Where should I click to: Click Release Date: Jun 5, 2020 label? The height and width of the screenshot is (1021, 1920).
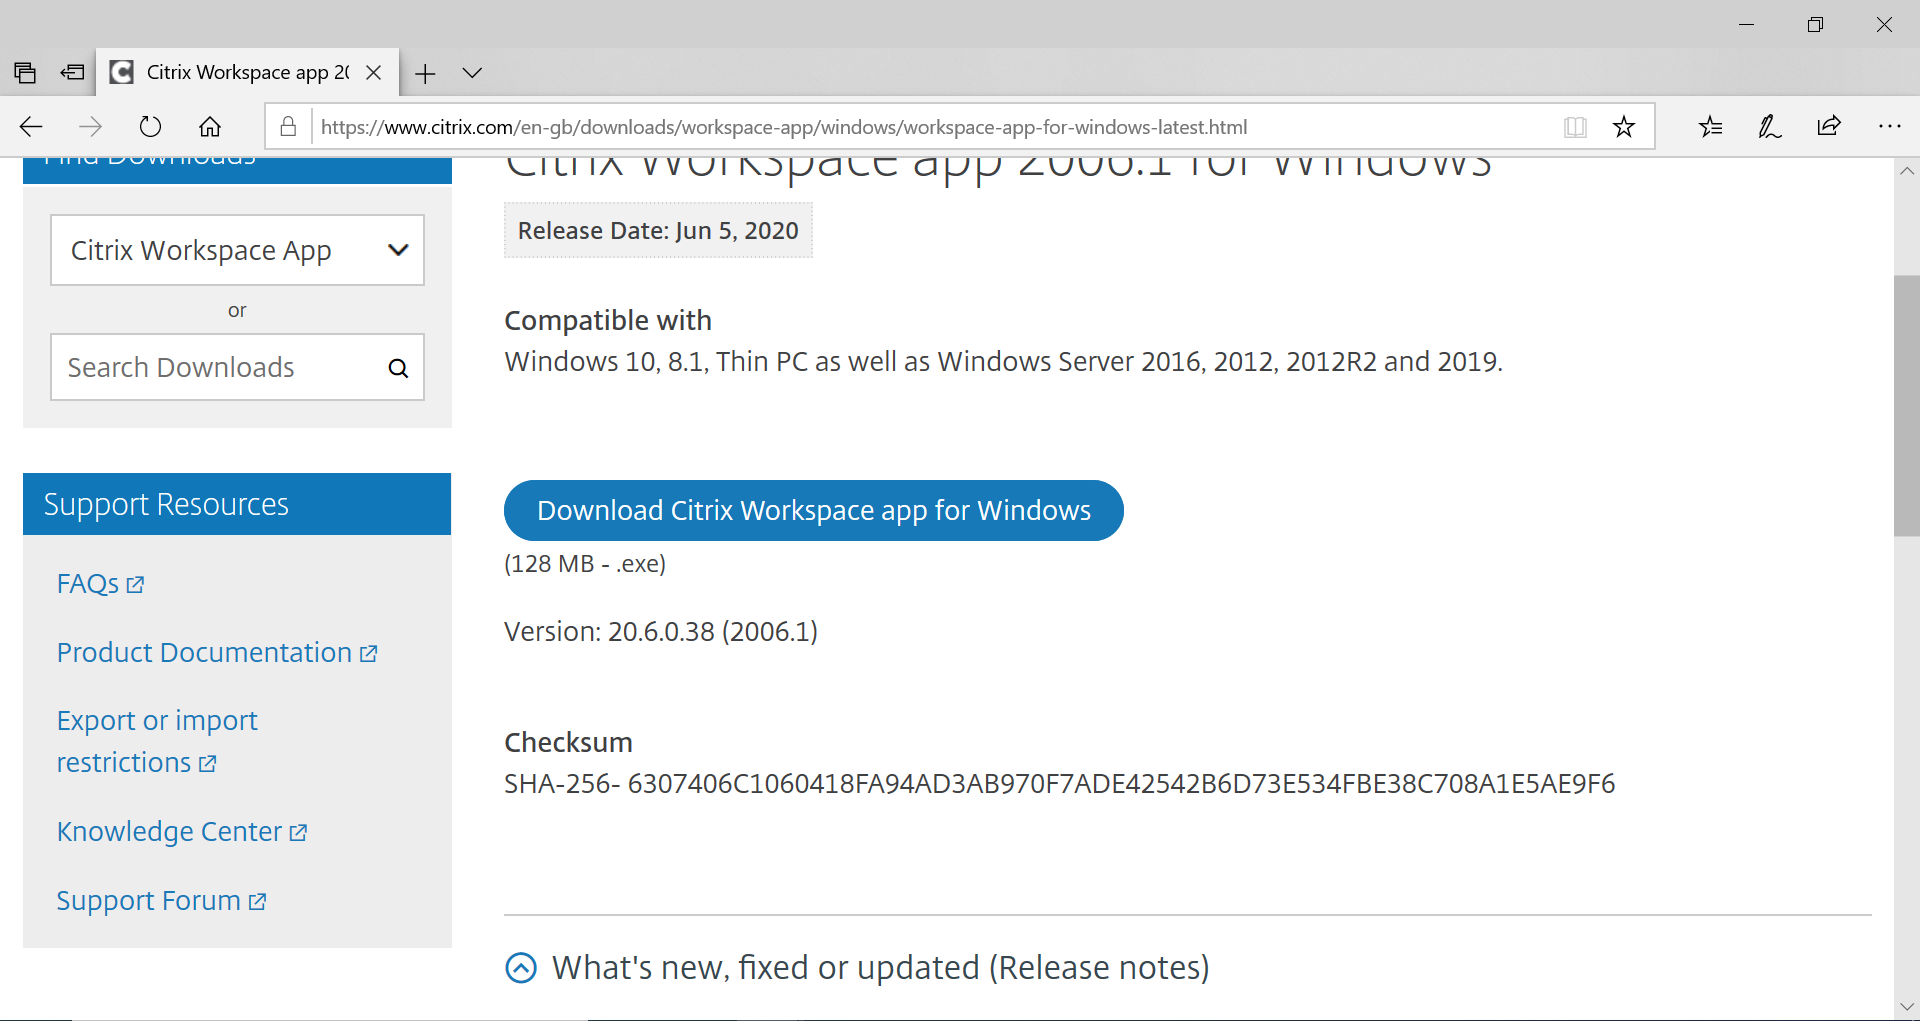(x=658, y=231)
